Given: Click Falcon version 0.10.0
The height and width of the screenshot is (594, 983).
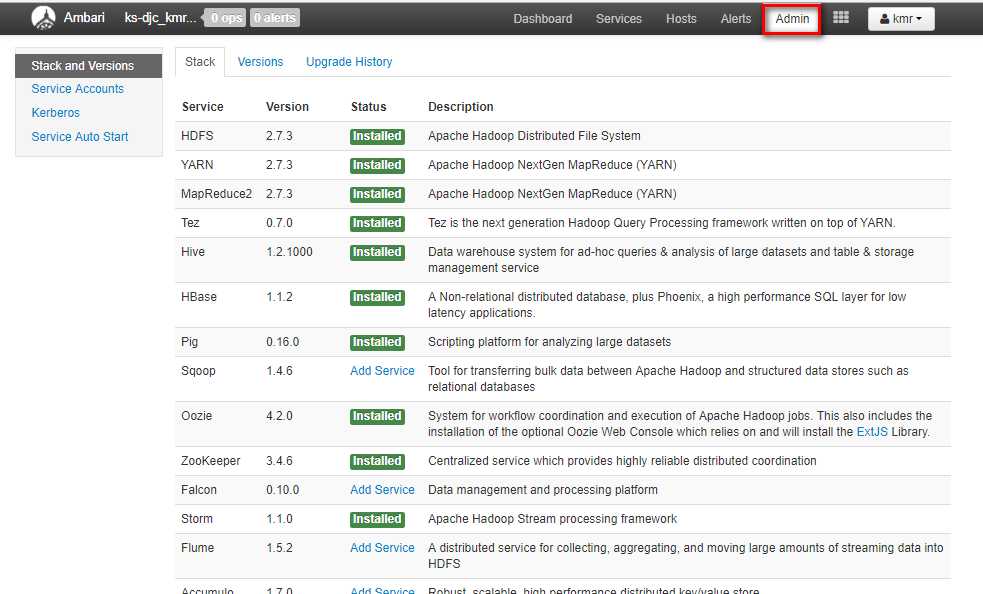Looking at the screenshot, I should pyautogui.click(x=282, y=490).
